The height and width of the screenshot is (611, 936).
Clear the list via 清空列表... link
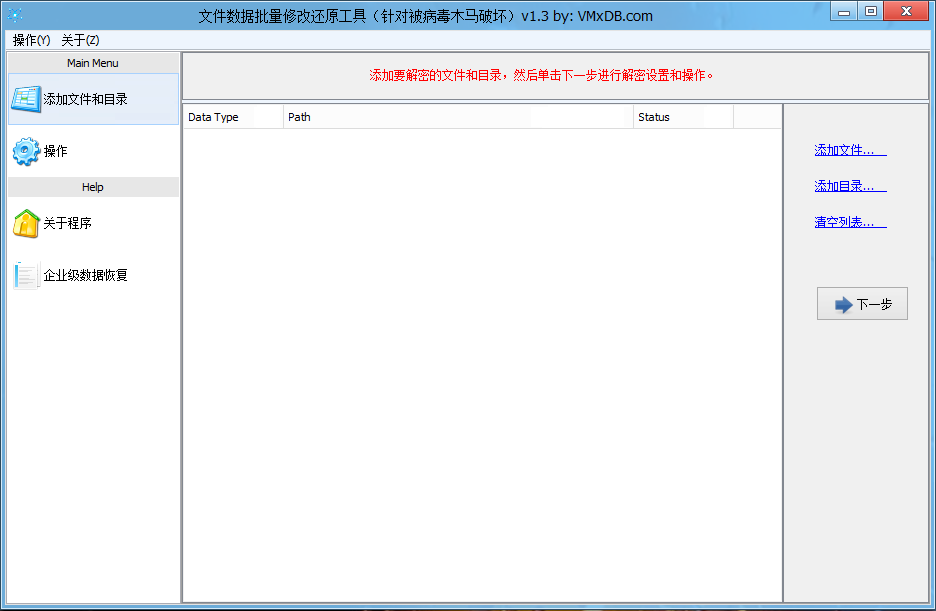pyautogui.click(x=850, y=222)
